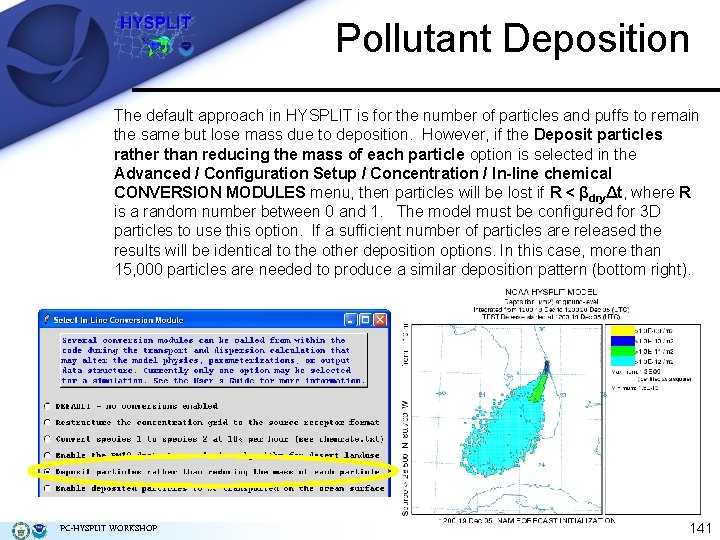The height and width of the screenshot is (540, 720).
Task: Click the NOAA HYSPLIT MODEL map heading
Action: tap(551, 292)
